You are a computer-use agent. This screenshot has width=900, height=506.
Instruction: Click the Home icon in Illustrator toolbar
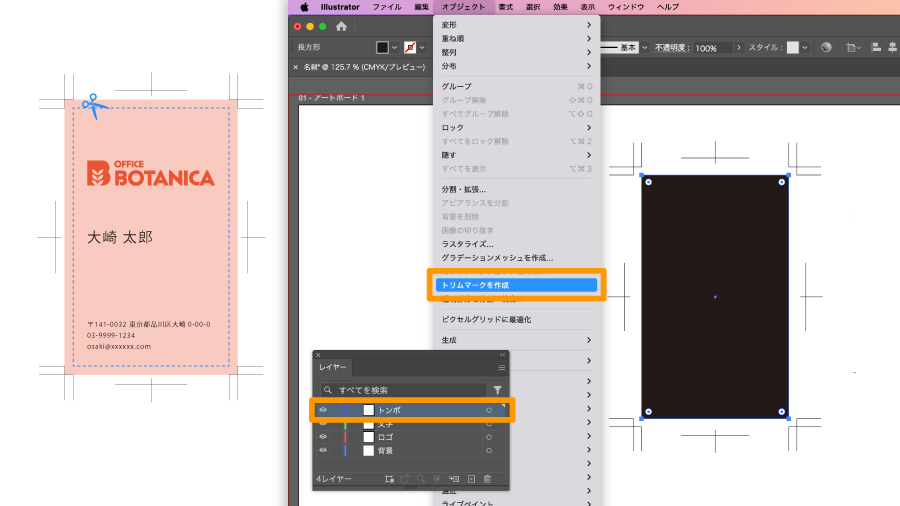point(342,26)
